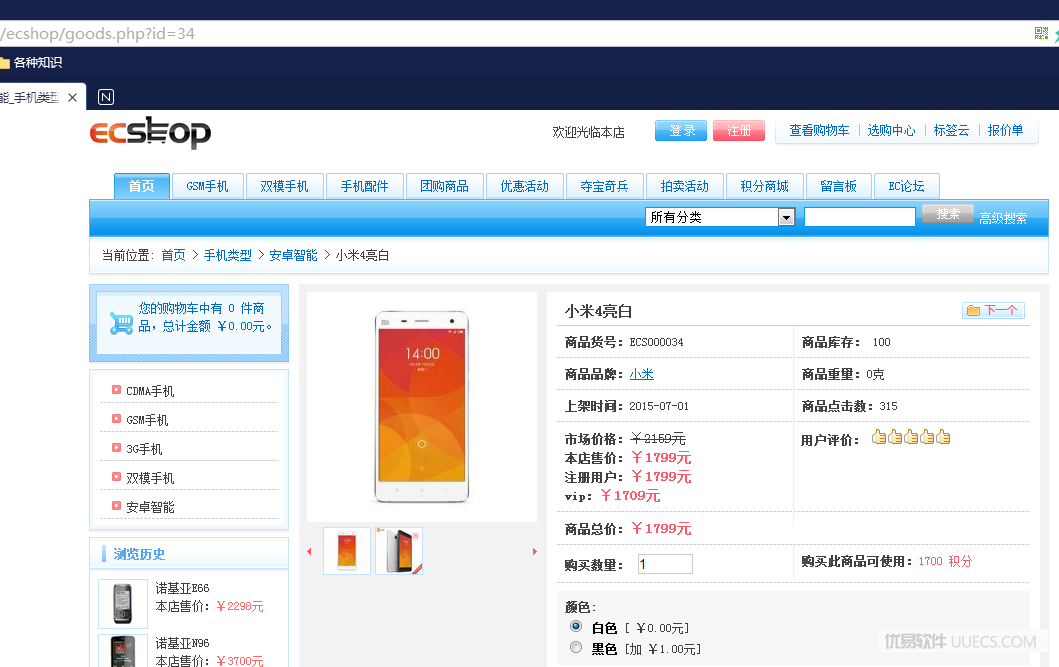The image size is (1059, 667).
Task: Open the GSM手机 navigation tab
Action: point(207,186)
